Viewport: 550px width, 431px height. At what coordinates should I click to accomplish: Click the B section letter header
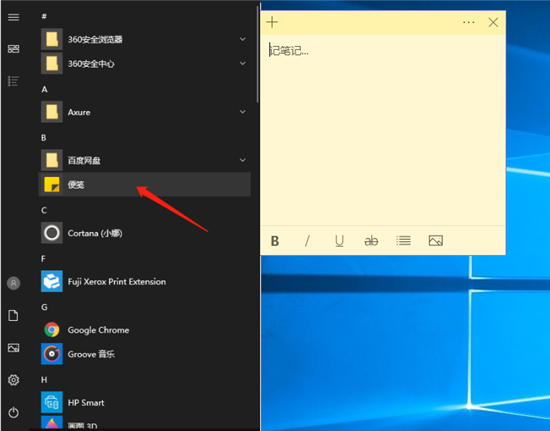[43, 138]
